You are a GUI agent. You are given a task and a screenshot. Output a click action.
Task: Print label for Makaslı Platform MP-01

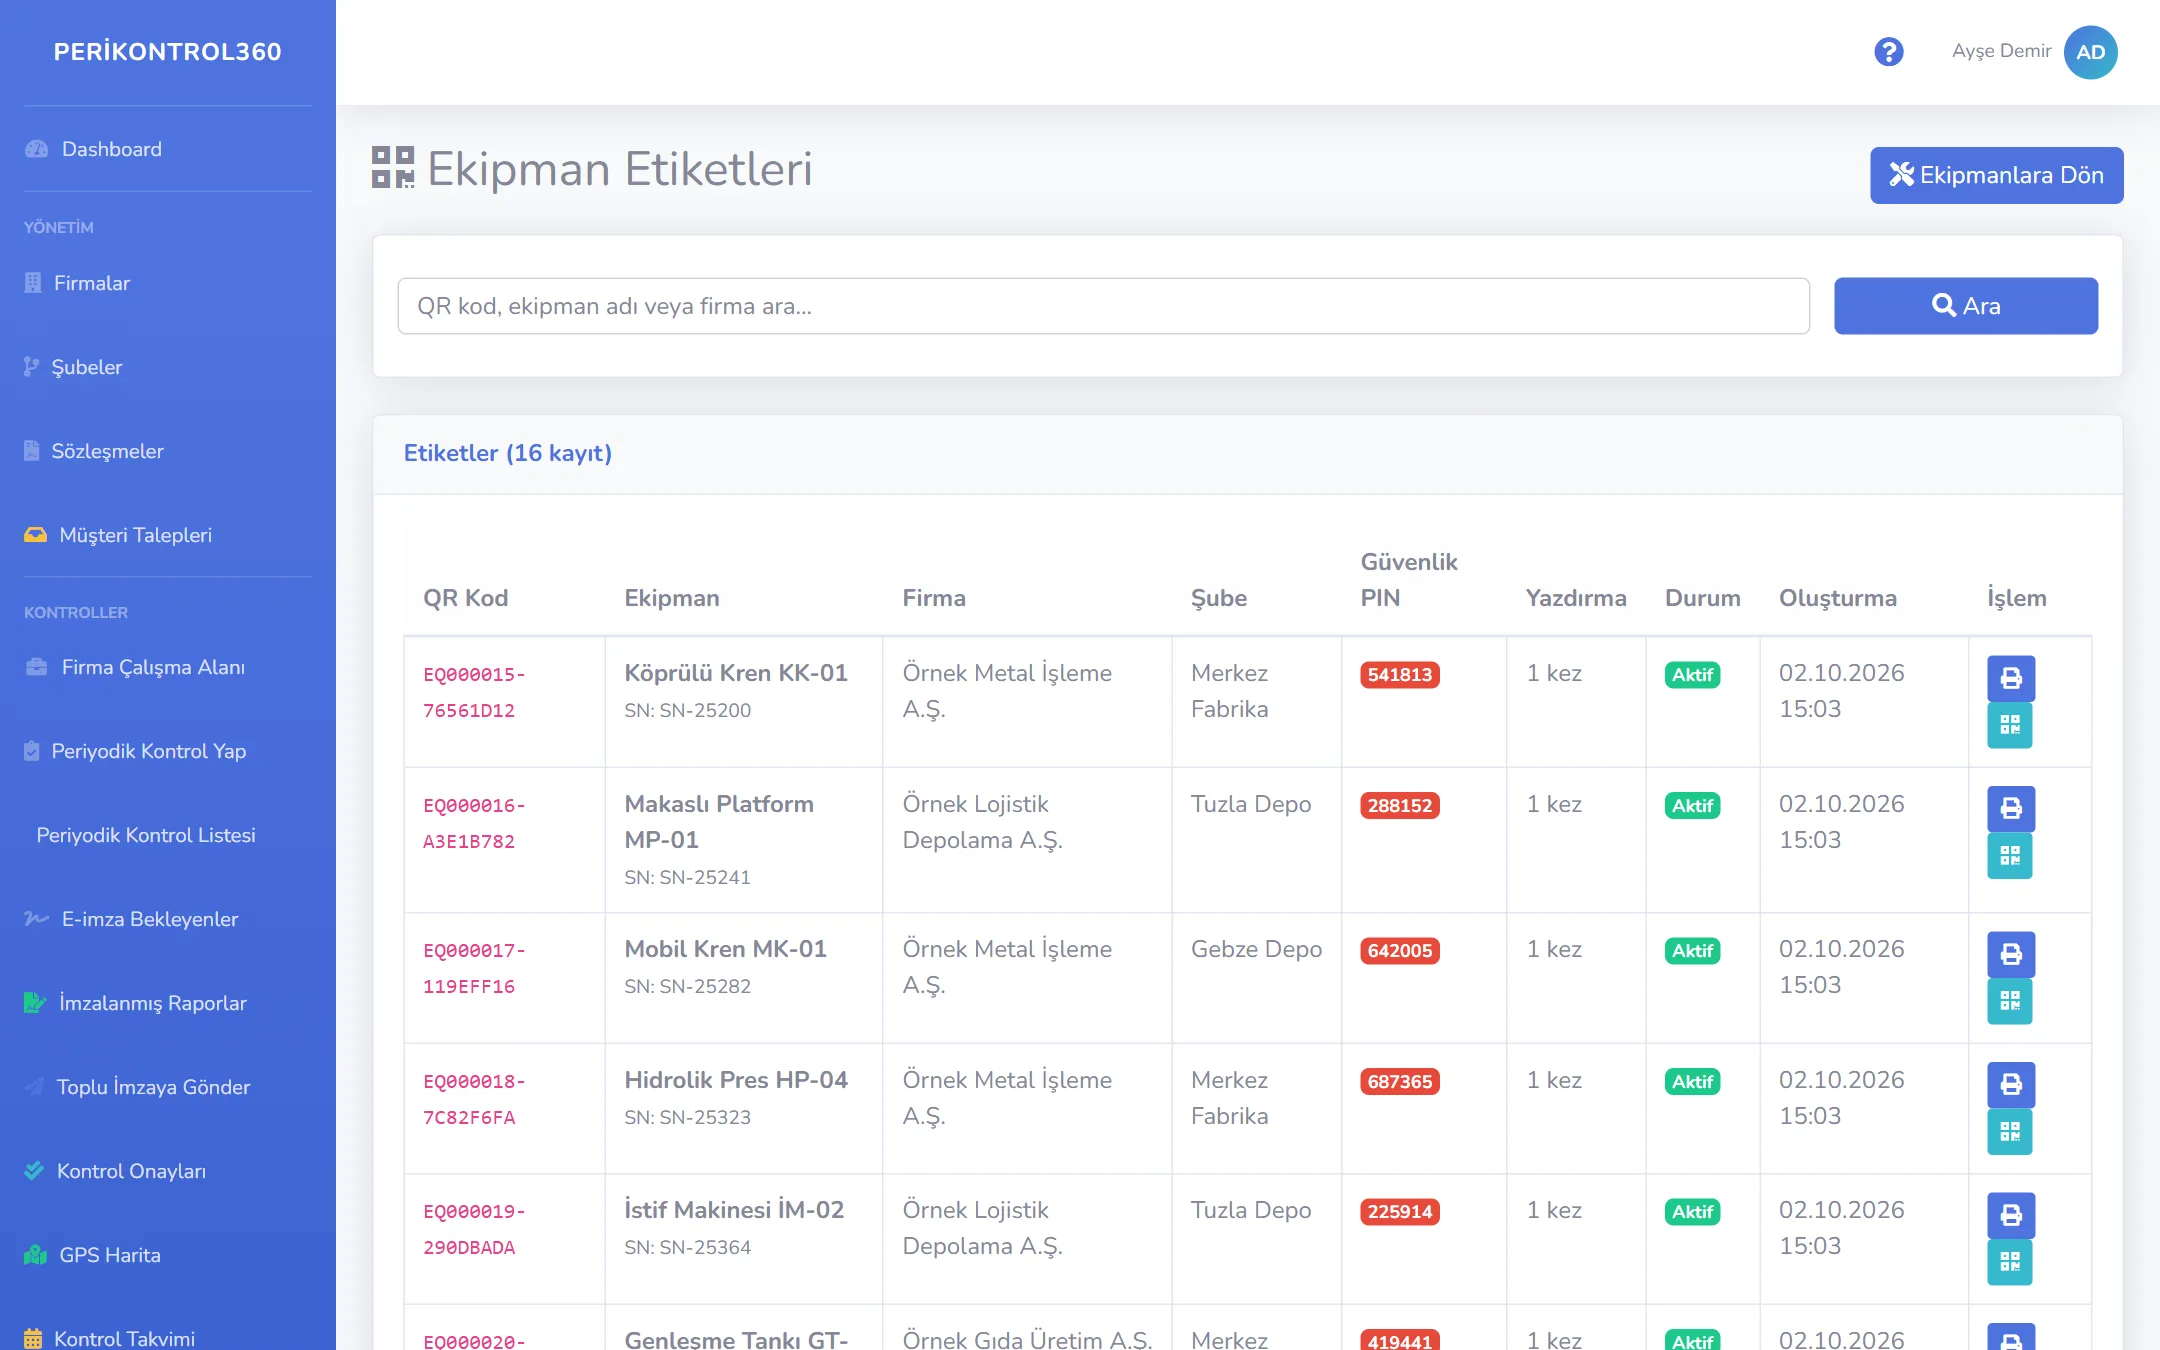pyautogui.click(x=2011, y=809)
